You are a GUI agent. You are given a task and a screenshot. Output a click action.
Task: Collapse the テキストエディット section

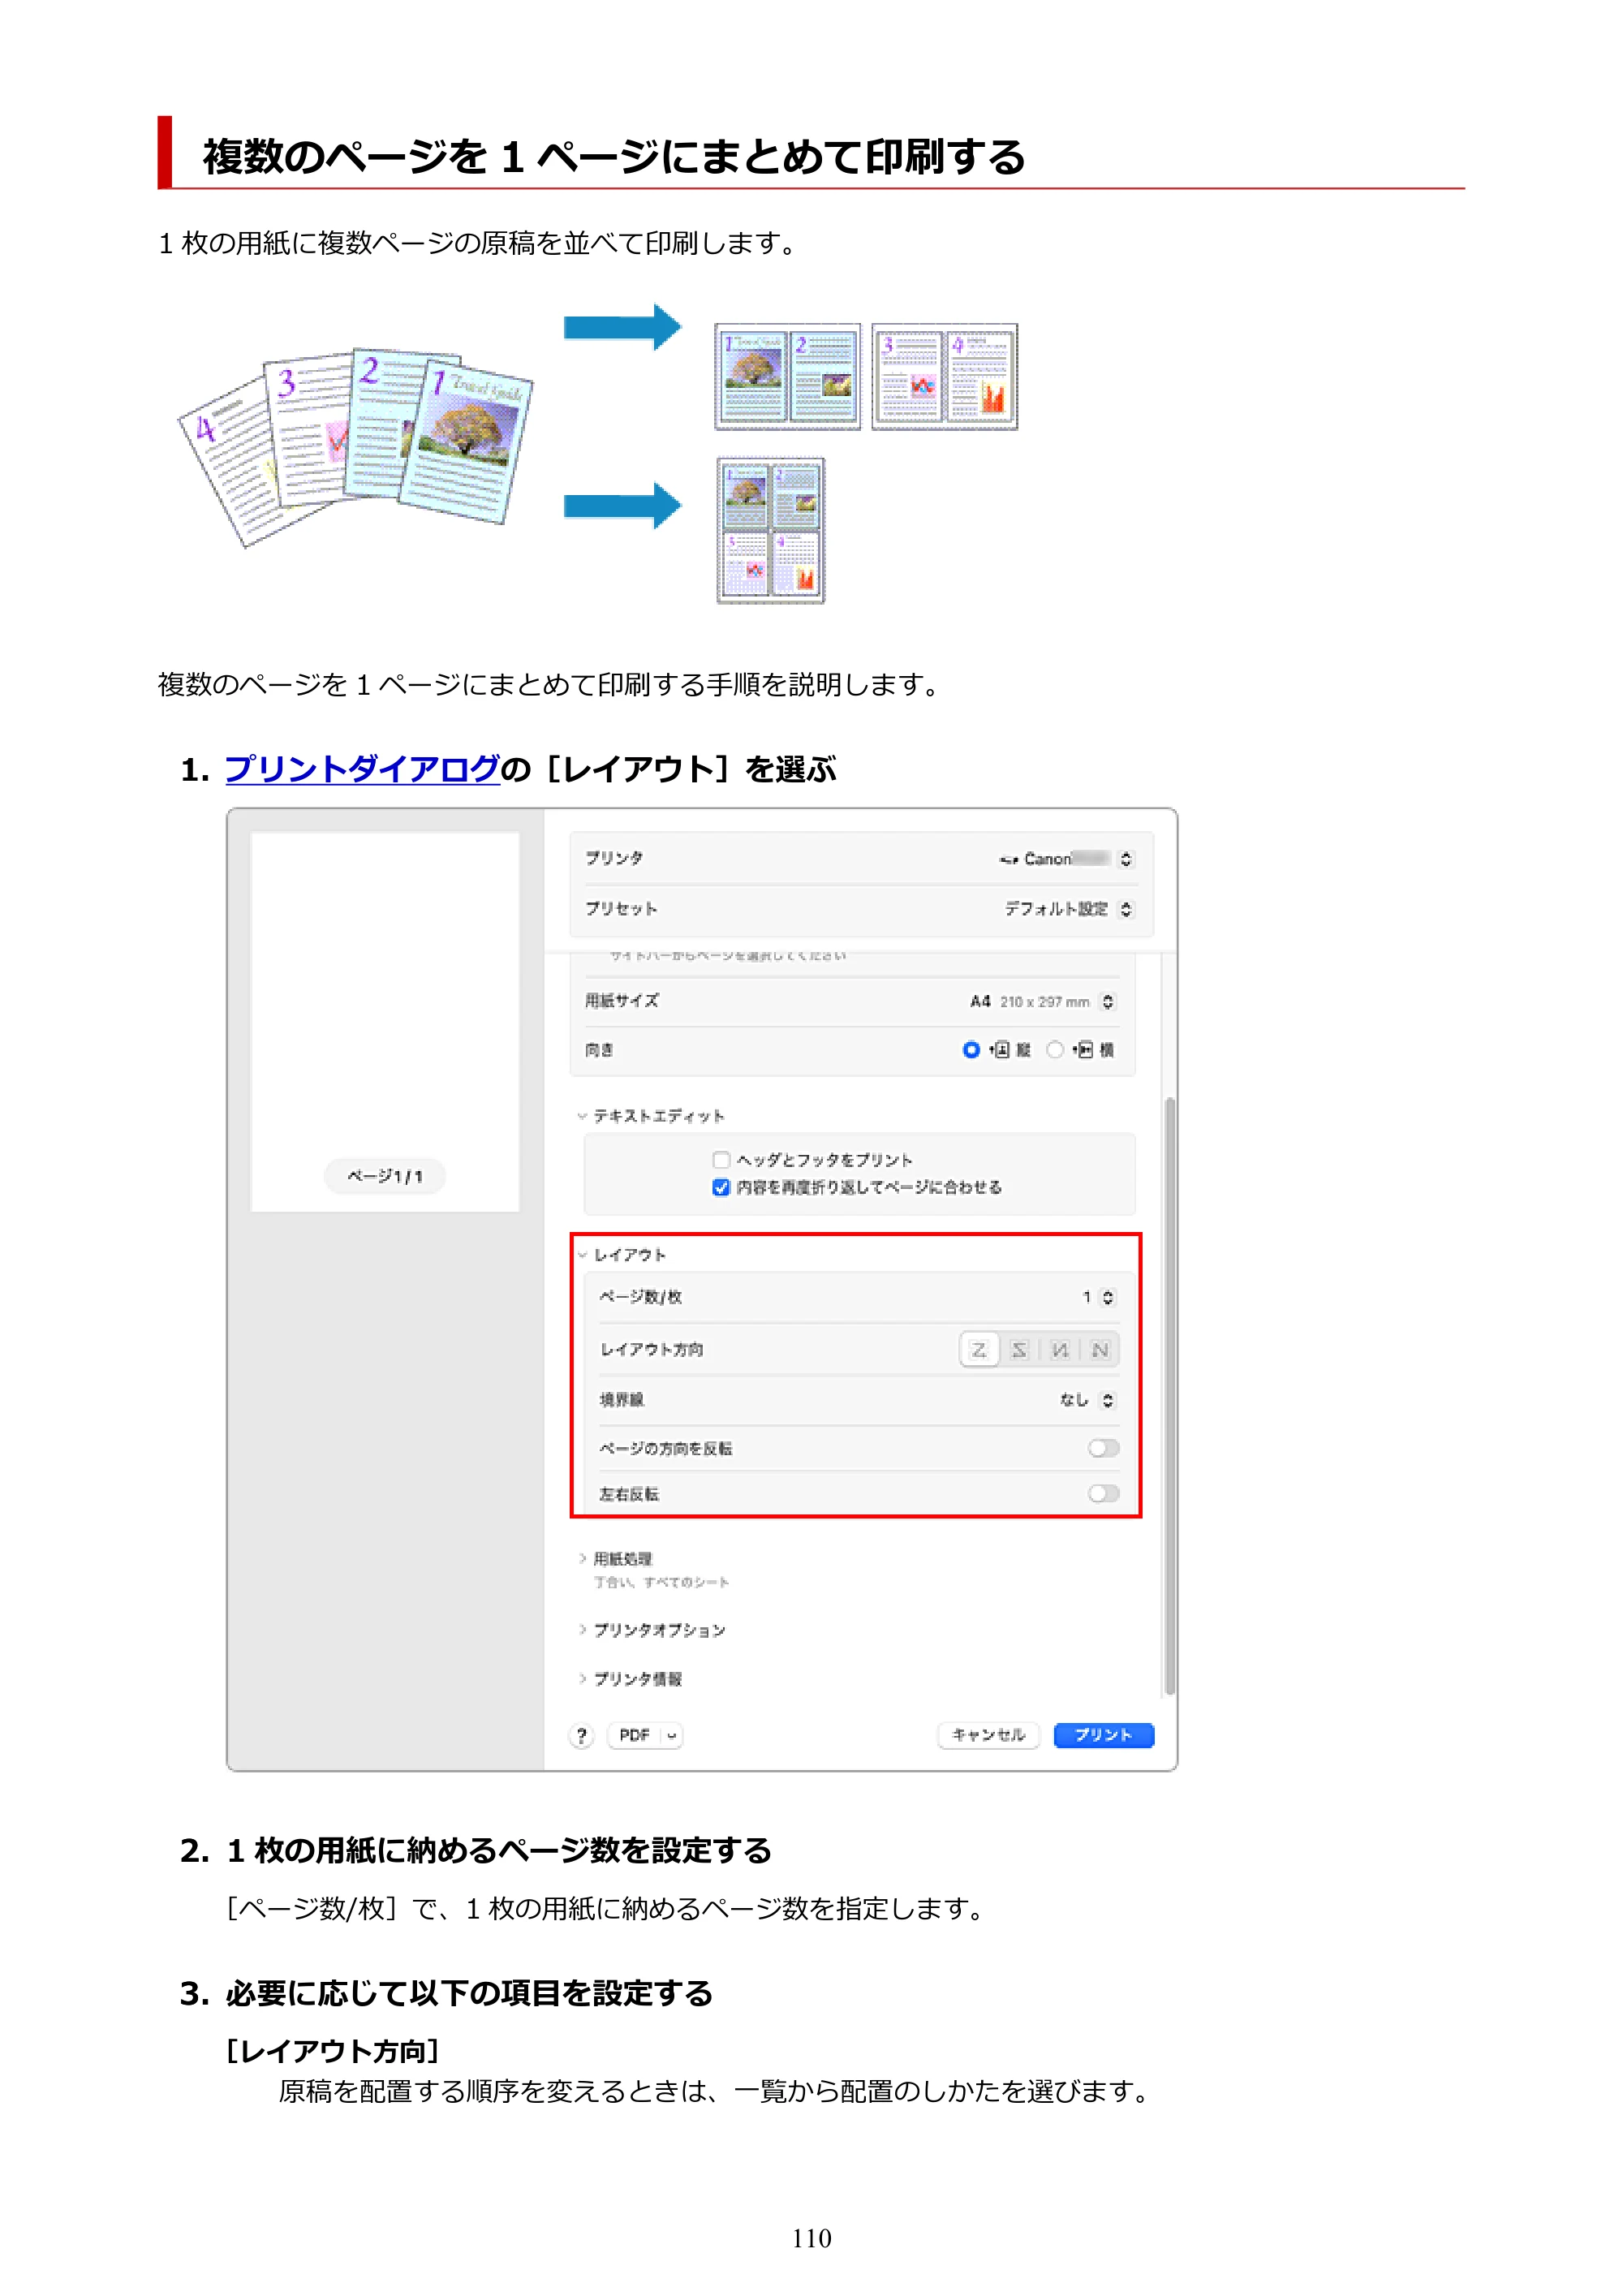582,1115
